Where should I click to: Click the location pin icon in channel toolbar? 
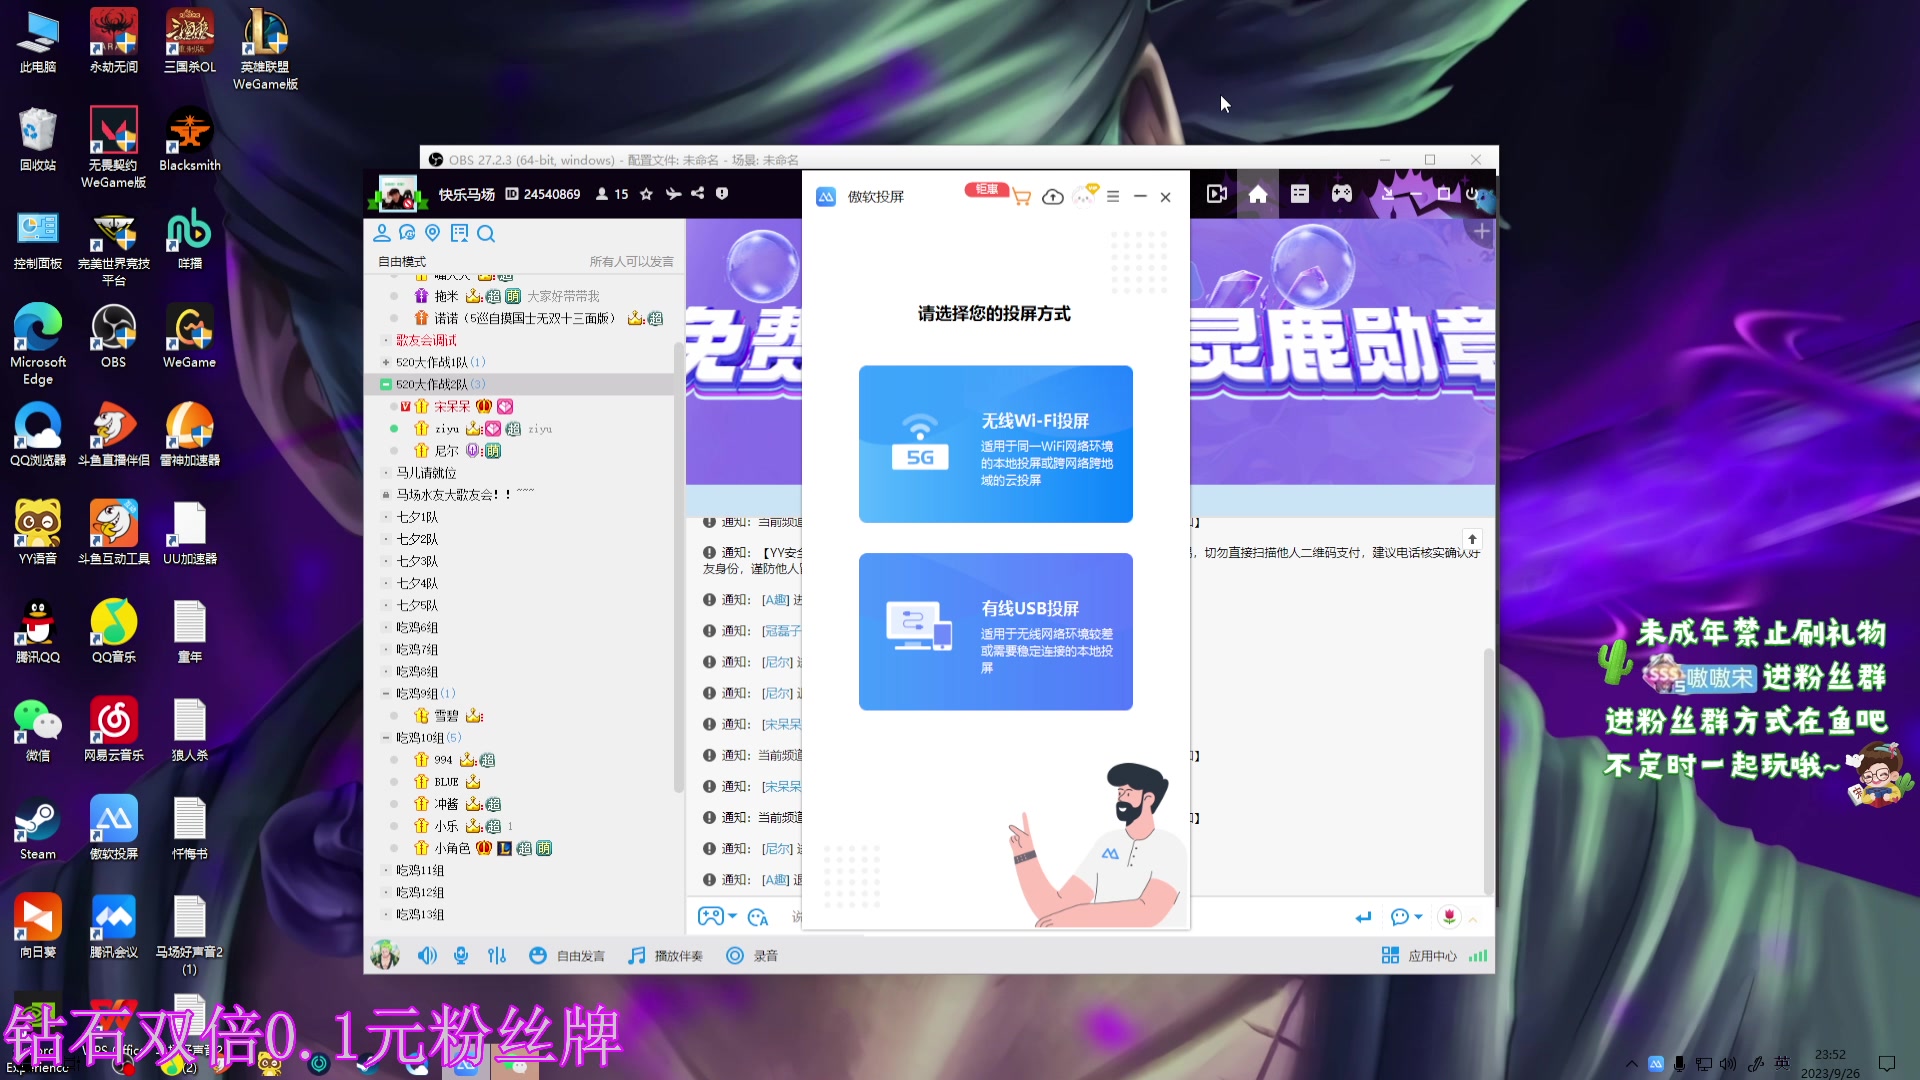click(x=432, y=233)
